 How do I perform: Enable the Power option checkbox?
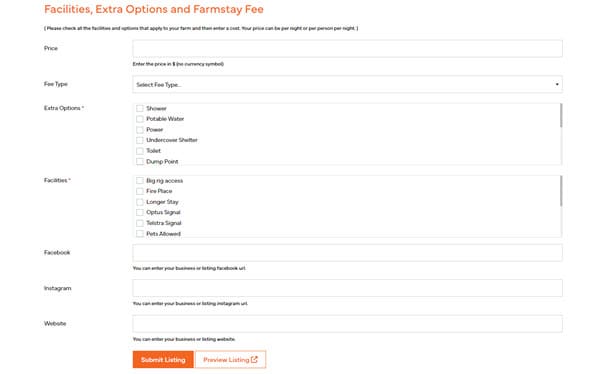(140, 130)
